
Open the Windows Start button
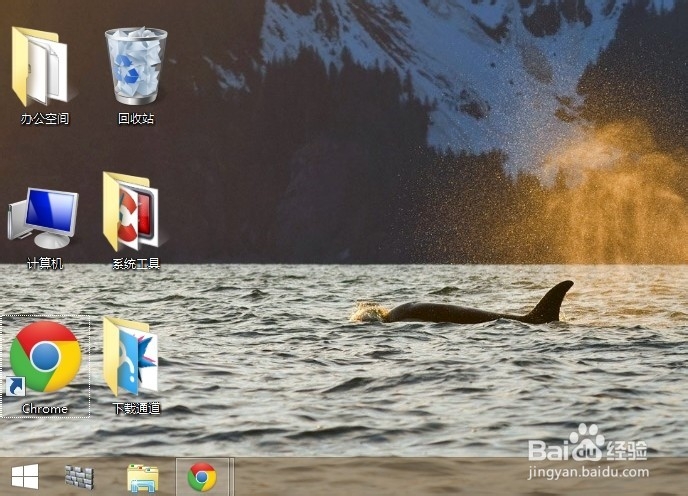[x=25, y=477]
